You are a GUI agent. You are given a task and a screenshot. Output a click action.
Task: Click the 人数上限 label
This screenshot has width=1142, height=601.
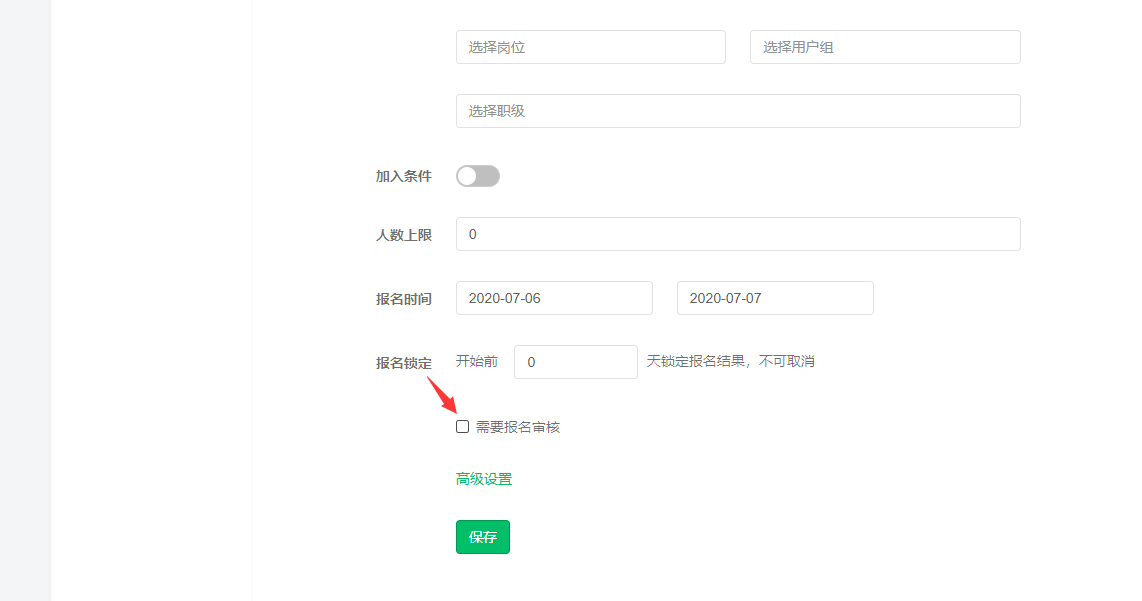pyautogui.click(x=403, y=235)
